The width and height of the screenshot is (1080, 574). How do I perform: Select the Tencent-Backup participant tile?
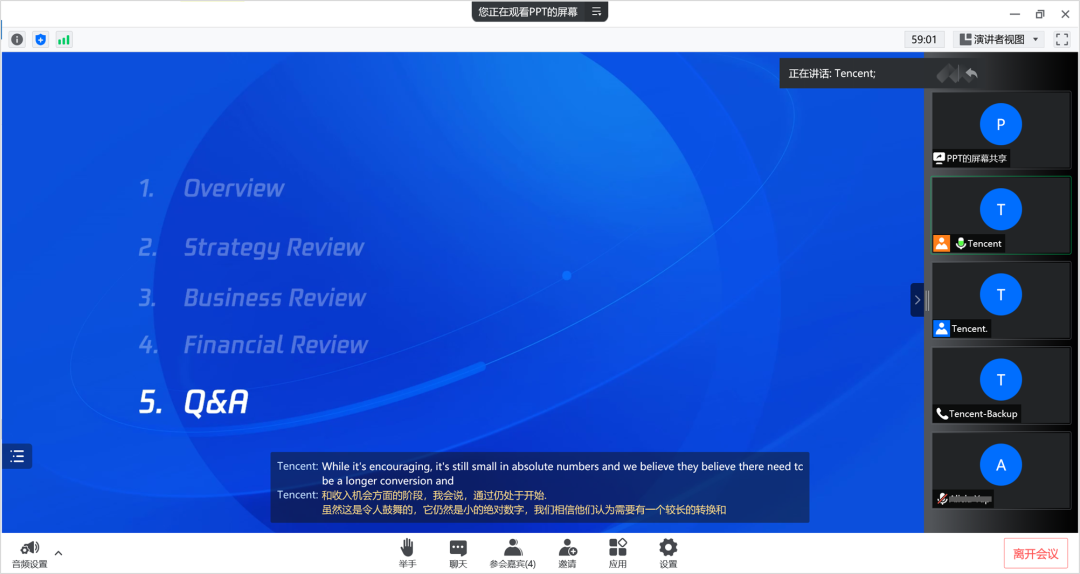click(1001, 384)
